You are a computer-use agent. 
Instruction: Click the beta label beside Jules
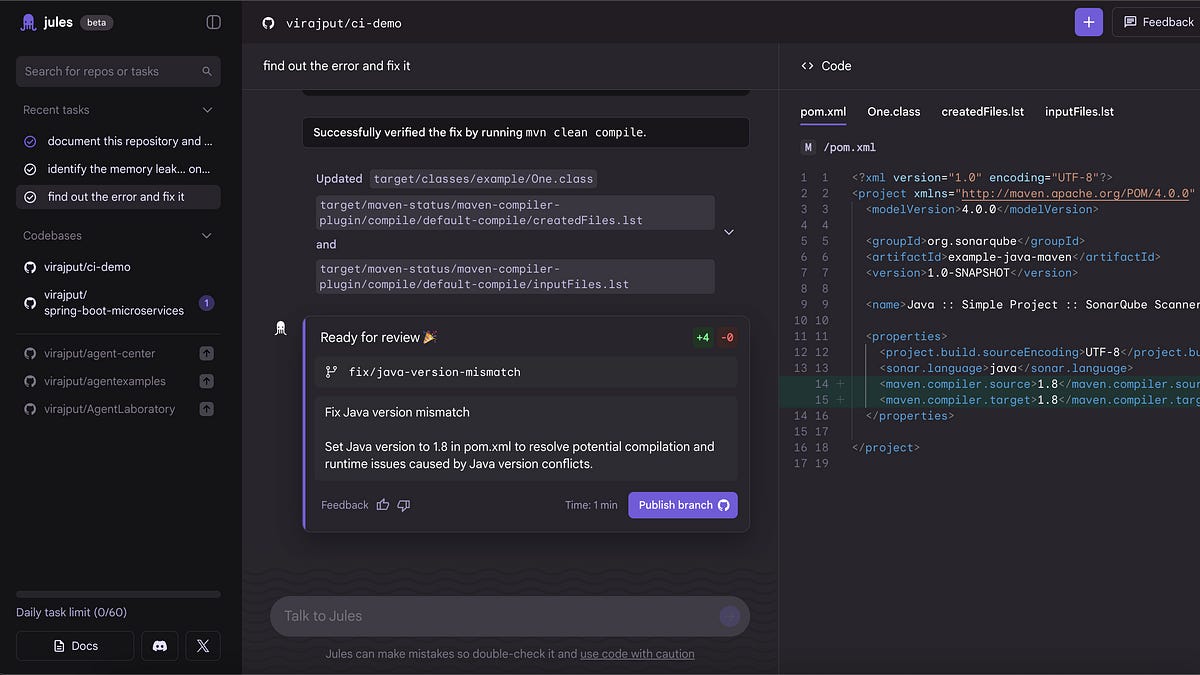(x=96, y=22)
